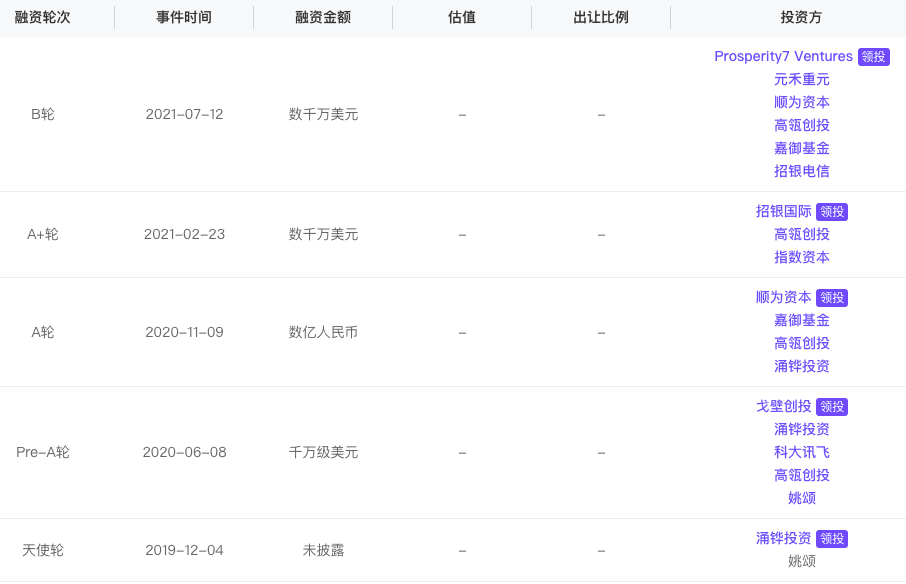This screenshot has width=906, height=584.
Task: Open 指数资本 investor link
Action: tap(801, 257)
